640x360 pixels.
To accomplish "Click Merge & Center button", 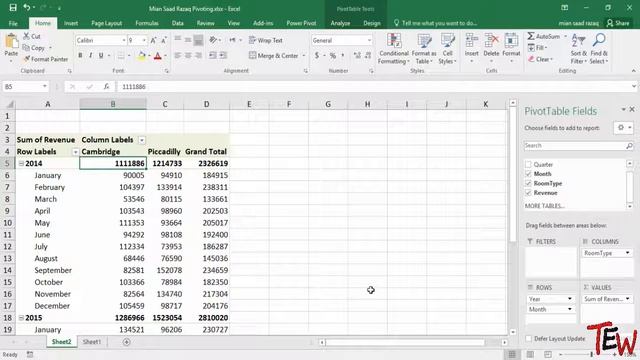I will [x=274, y=56].
